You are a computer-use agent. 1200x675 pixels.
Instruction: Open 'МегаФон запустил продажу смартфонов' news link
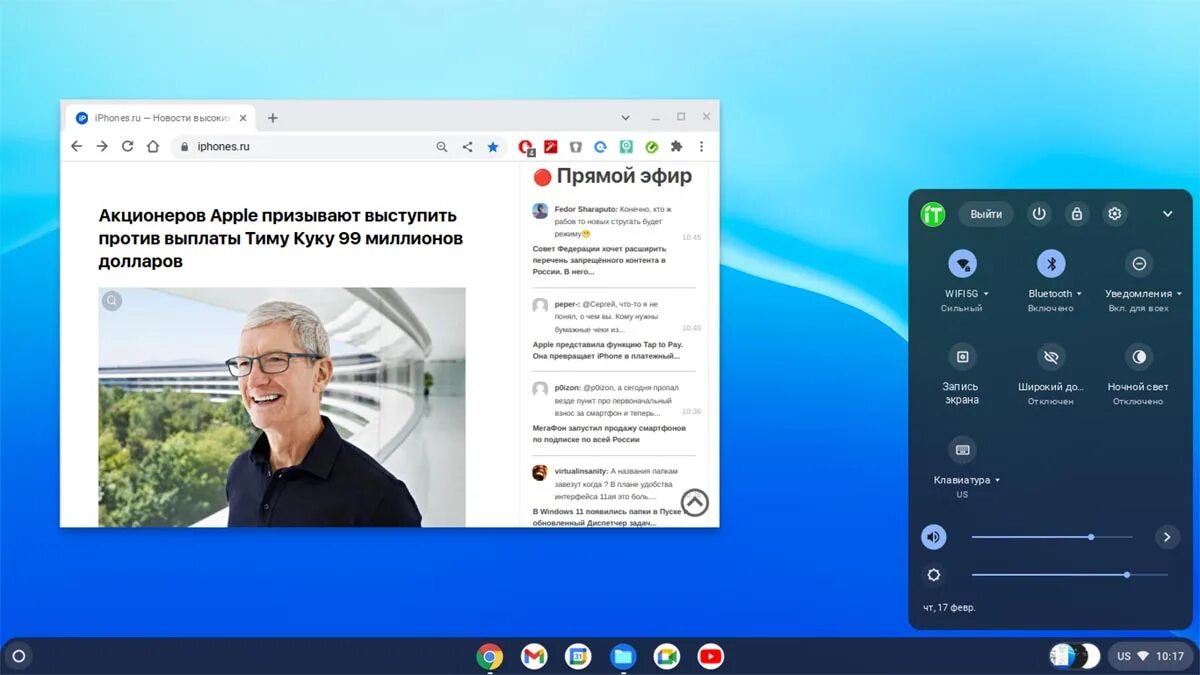point(609,433)
